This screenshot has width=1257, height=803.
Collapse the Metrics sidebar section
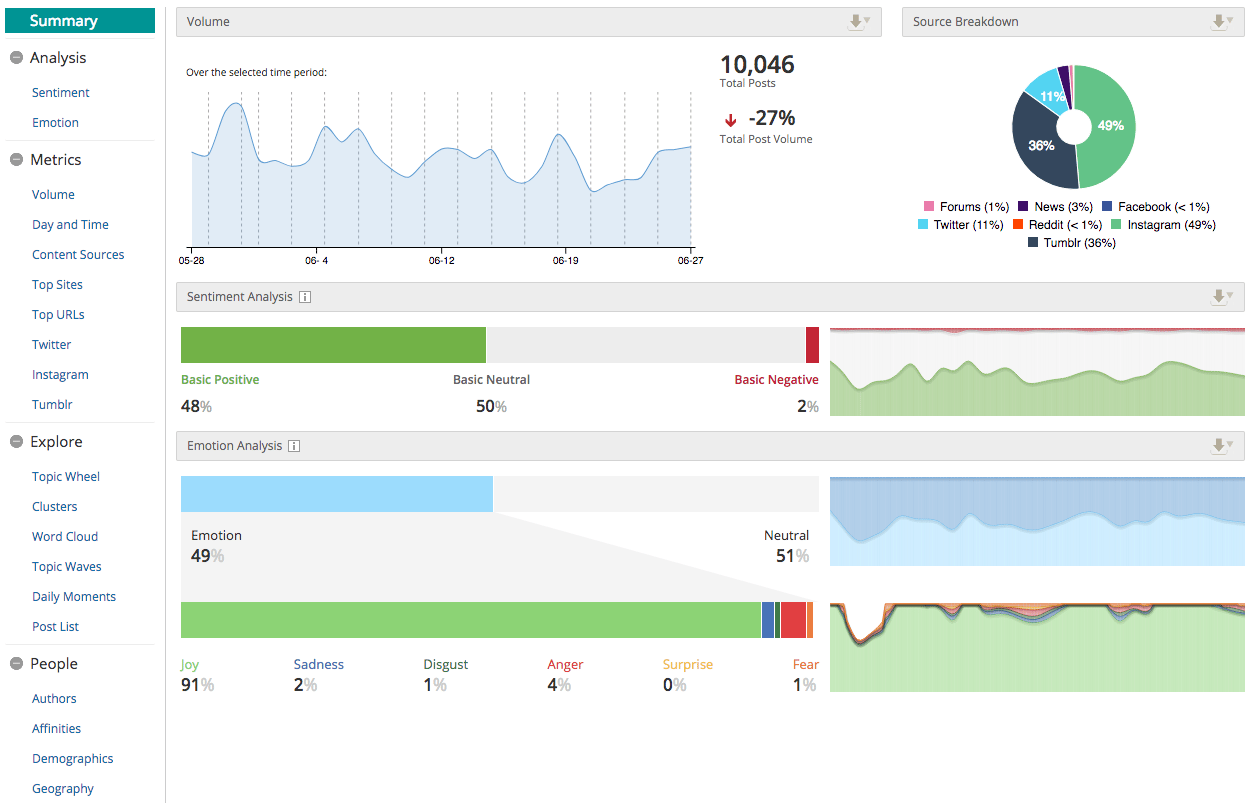pos(16,160)
